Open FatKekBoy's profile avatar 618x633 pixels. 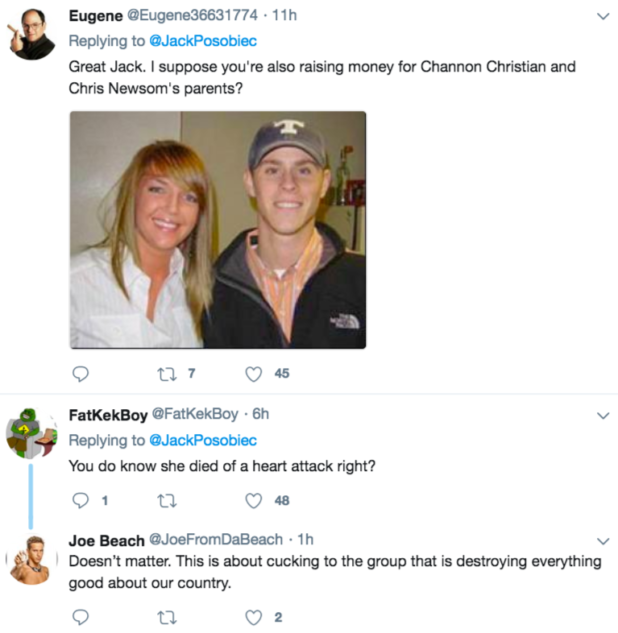pyautogui.click(x=32, y=432)
